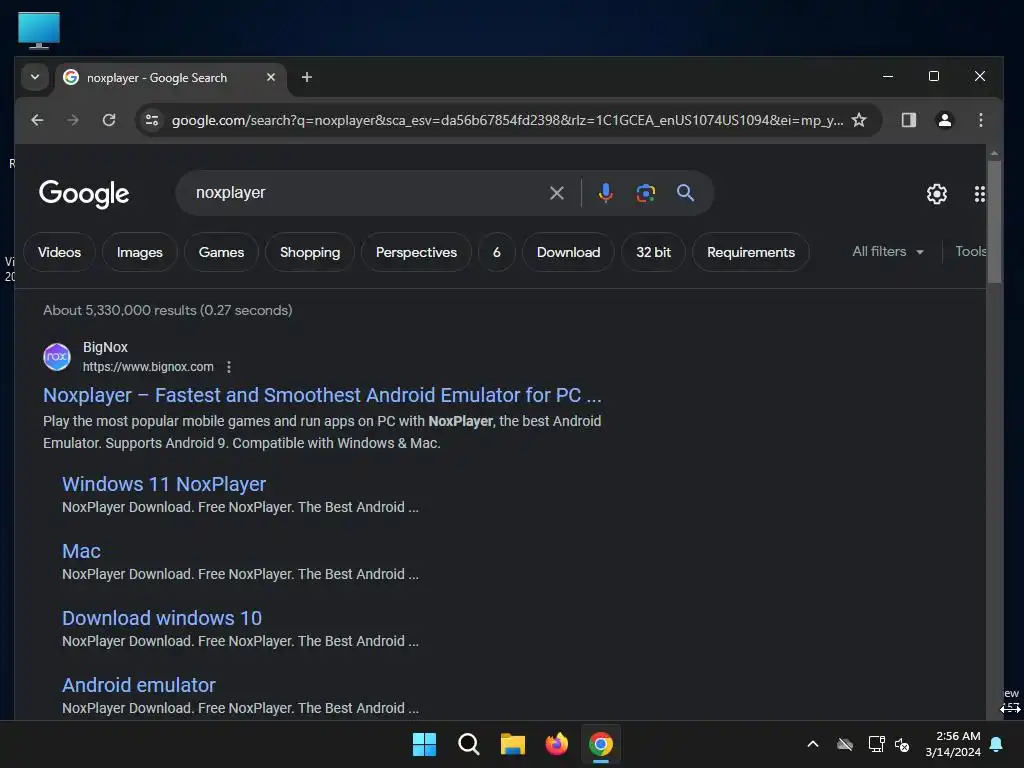Click into the noxplayer search field

pos(366,193)
